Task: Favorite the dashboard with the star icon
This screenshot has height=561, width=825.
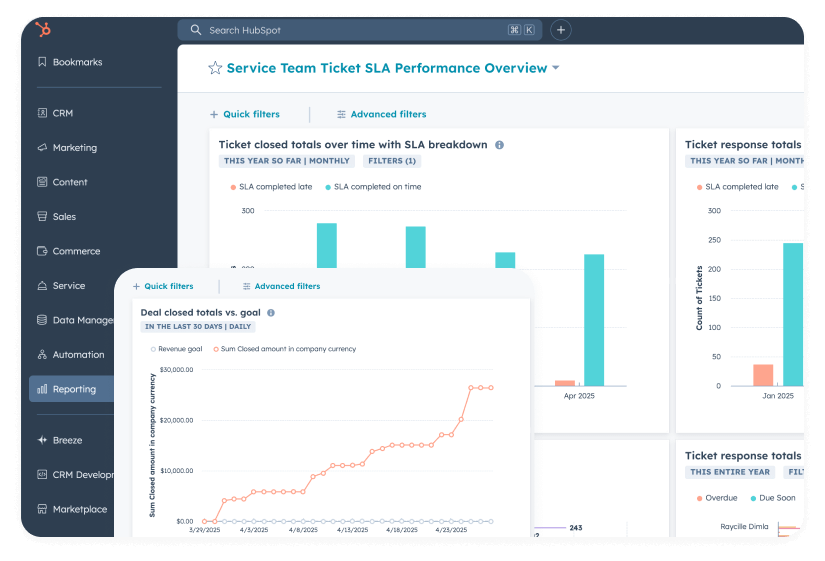Action: 215,68
